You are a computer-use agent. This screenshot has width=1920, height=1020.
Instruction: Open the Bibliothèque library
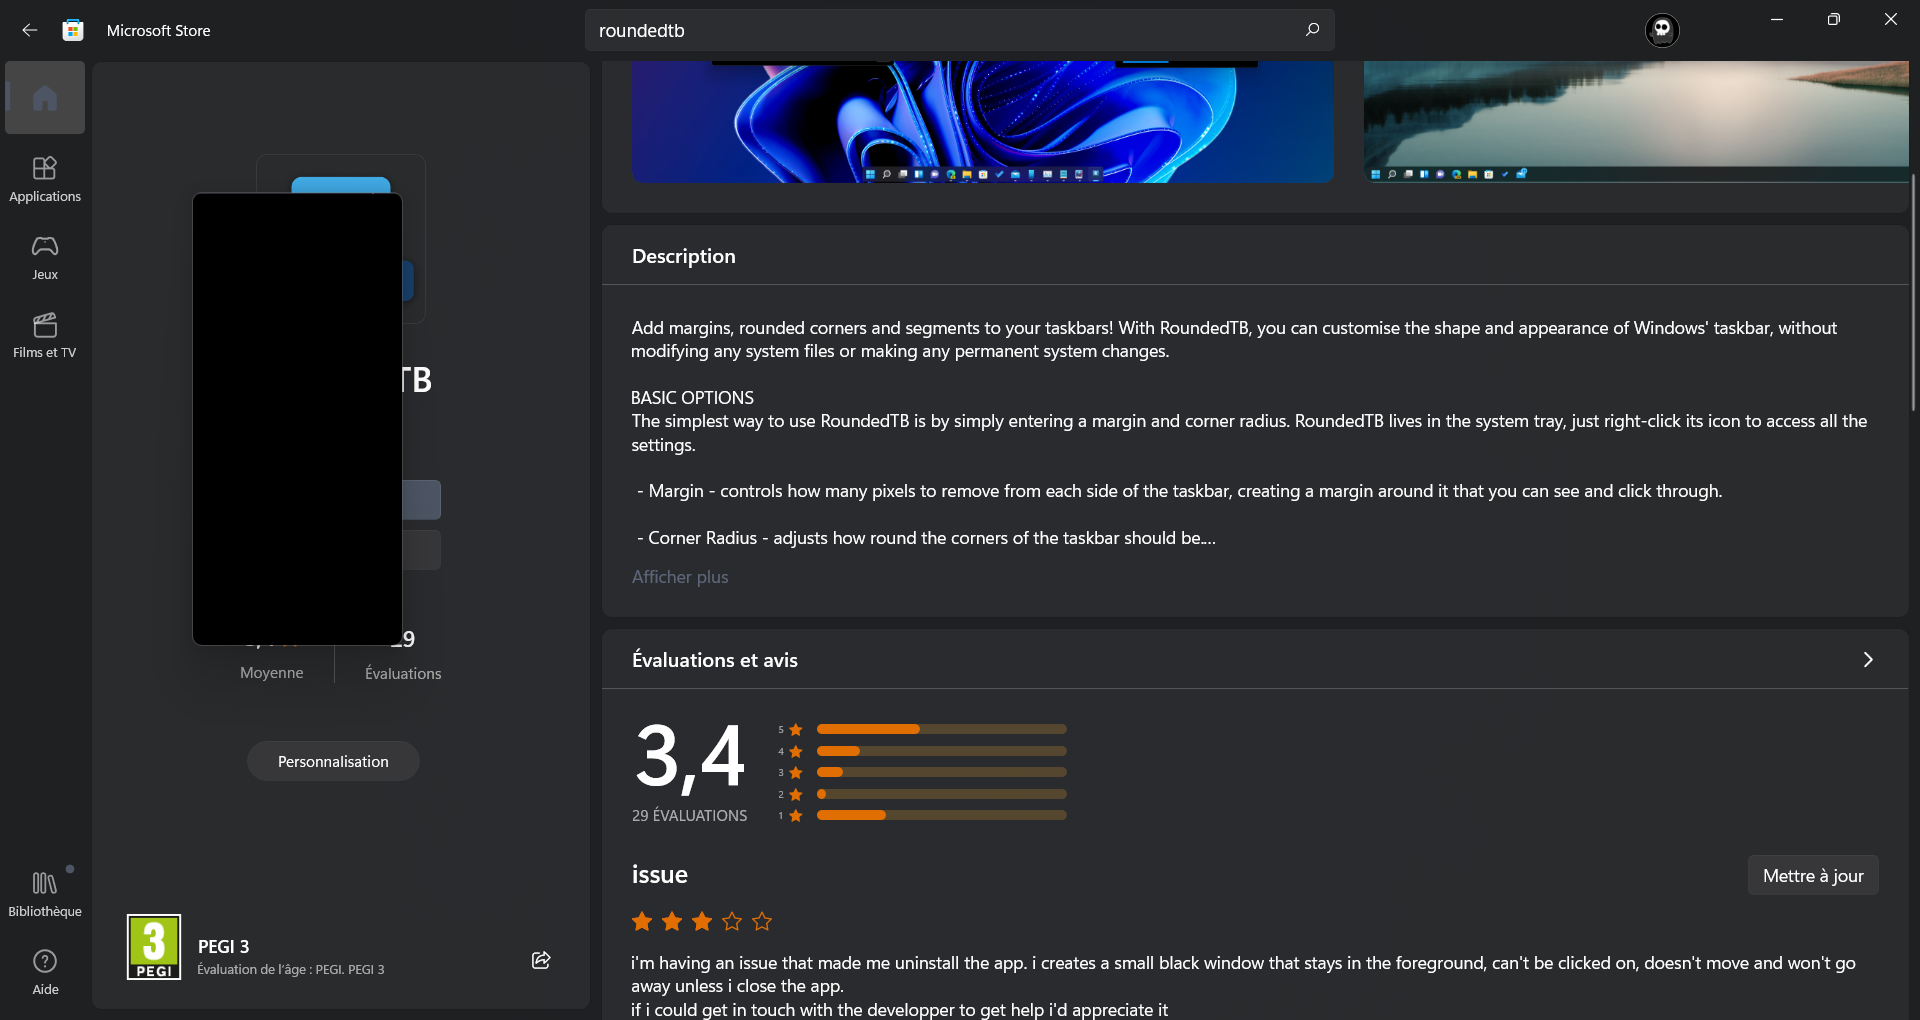pyautogui.click(x=45, y=893)
